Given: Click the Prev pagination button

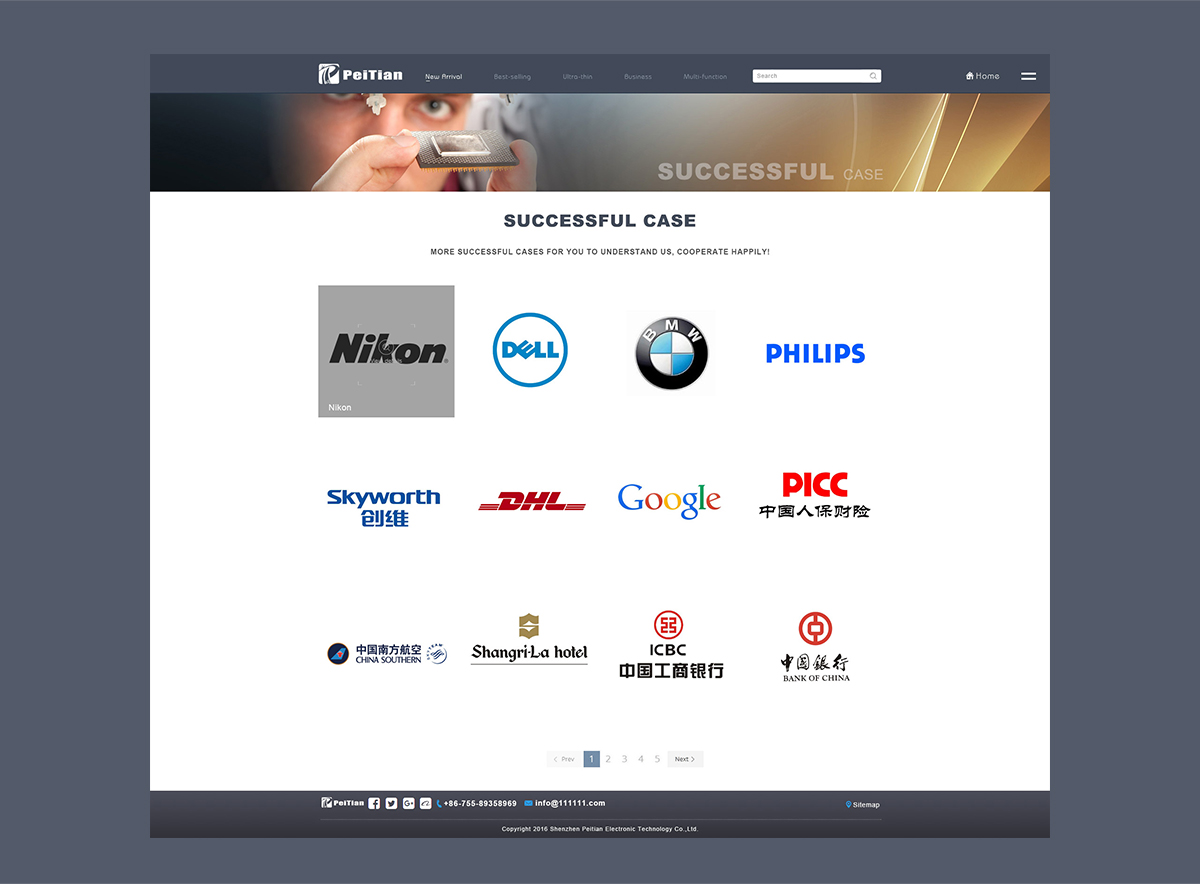Looking at the screenshot, I should point(564,759).
